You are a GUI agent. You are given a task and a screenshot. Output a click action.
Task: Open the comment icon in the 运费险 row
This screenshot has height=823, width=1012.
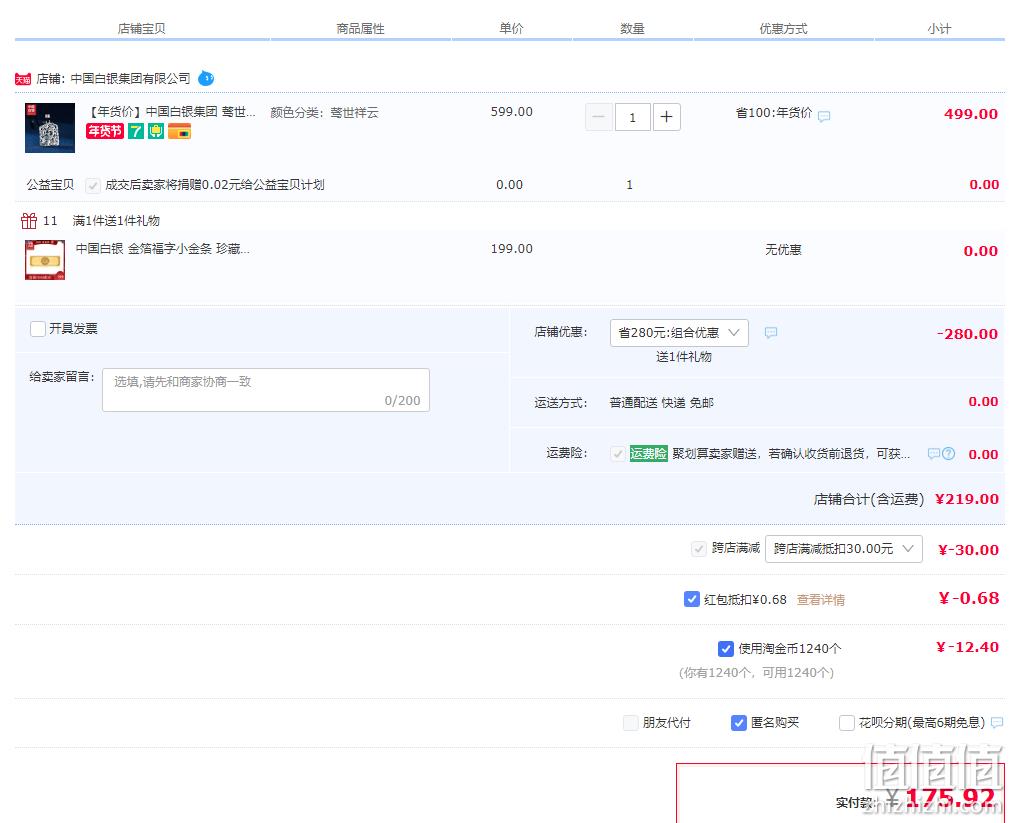point(933,454)
